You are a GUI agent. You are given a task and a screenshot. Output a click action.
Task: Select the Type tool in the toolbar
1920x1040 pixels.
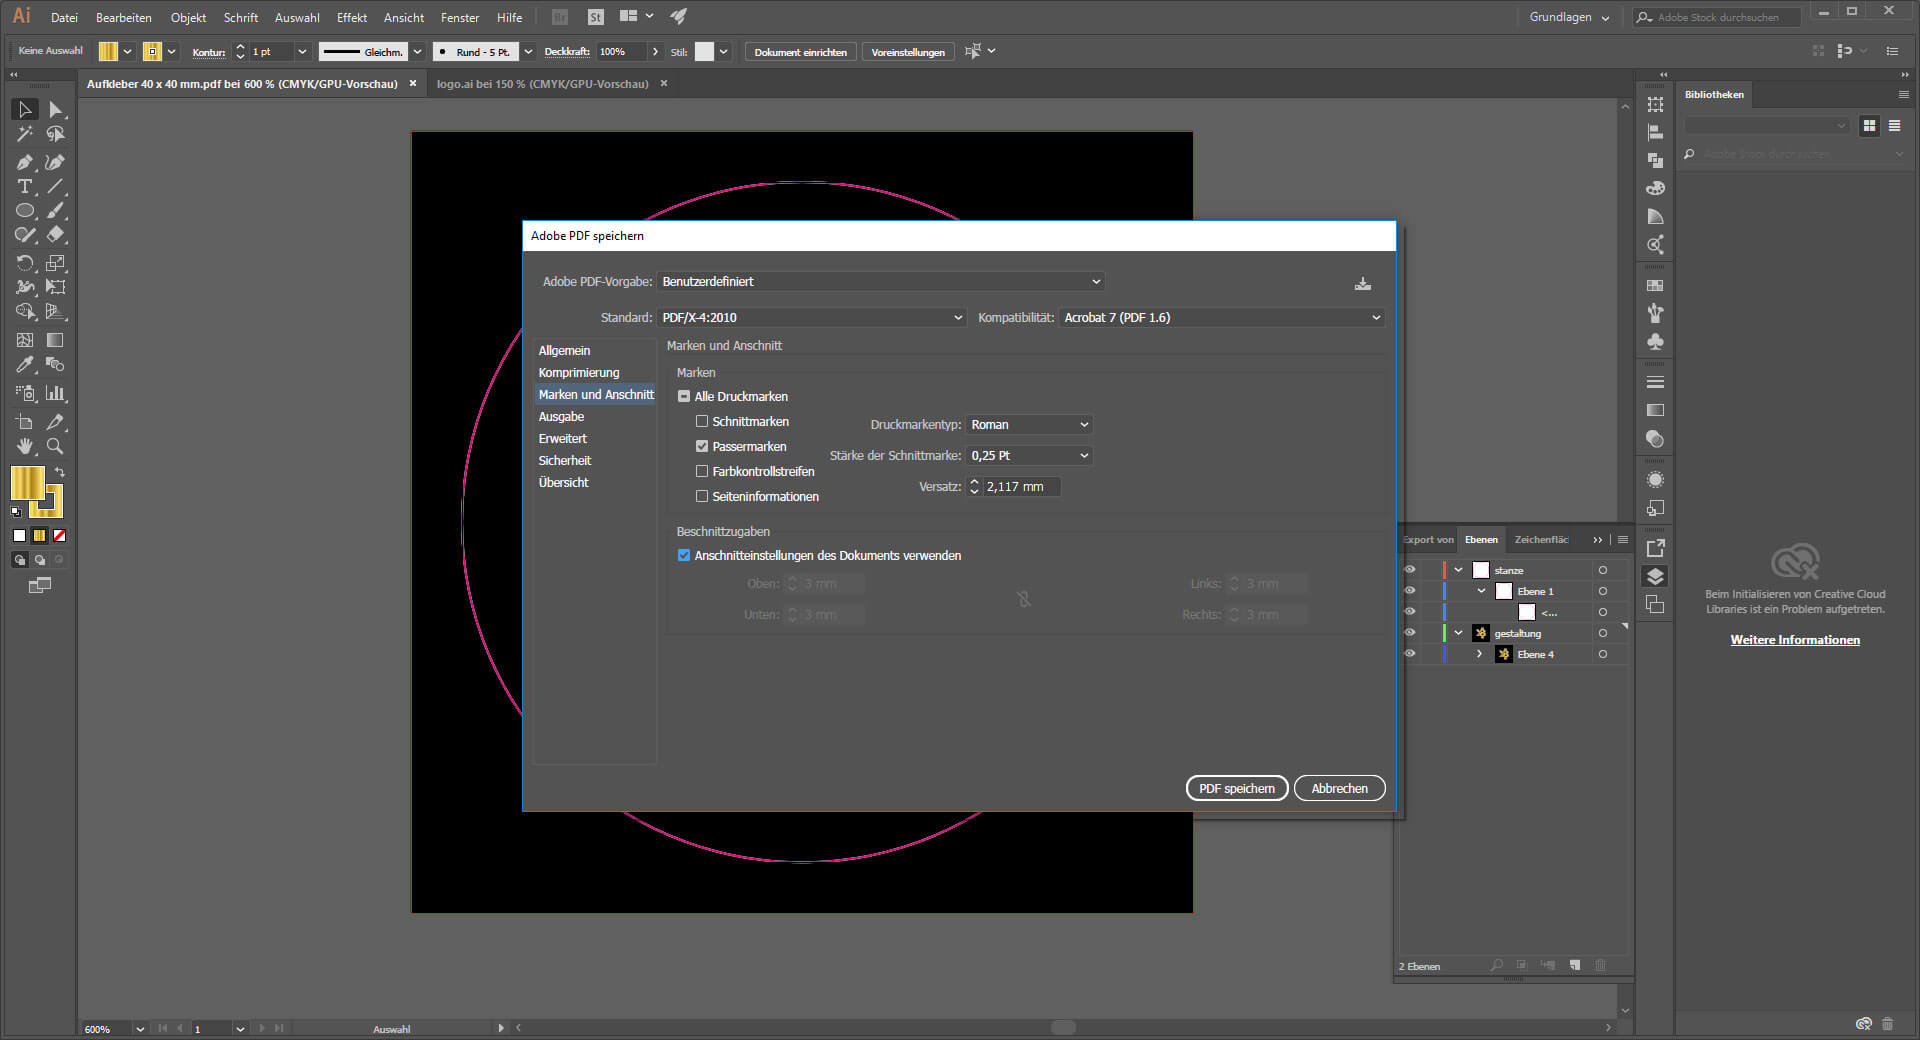tap(25, 187)
